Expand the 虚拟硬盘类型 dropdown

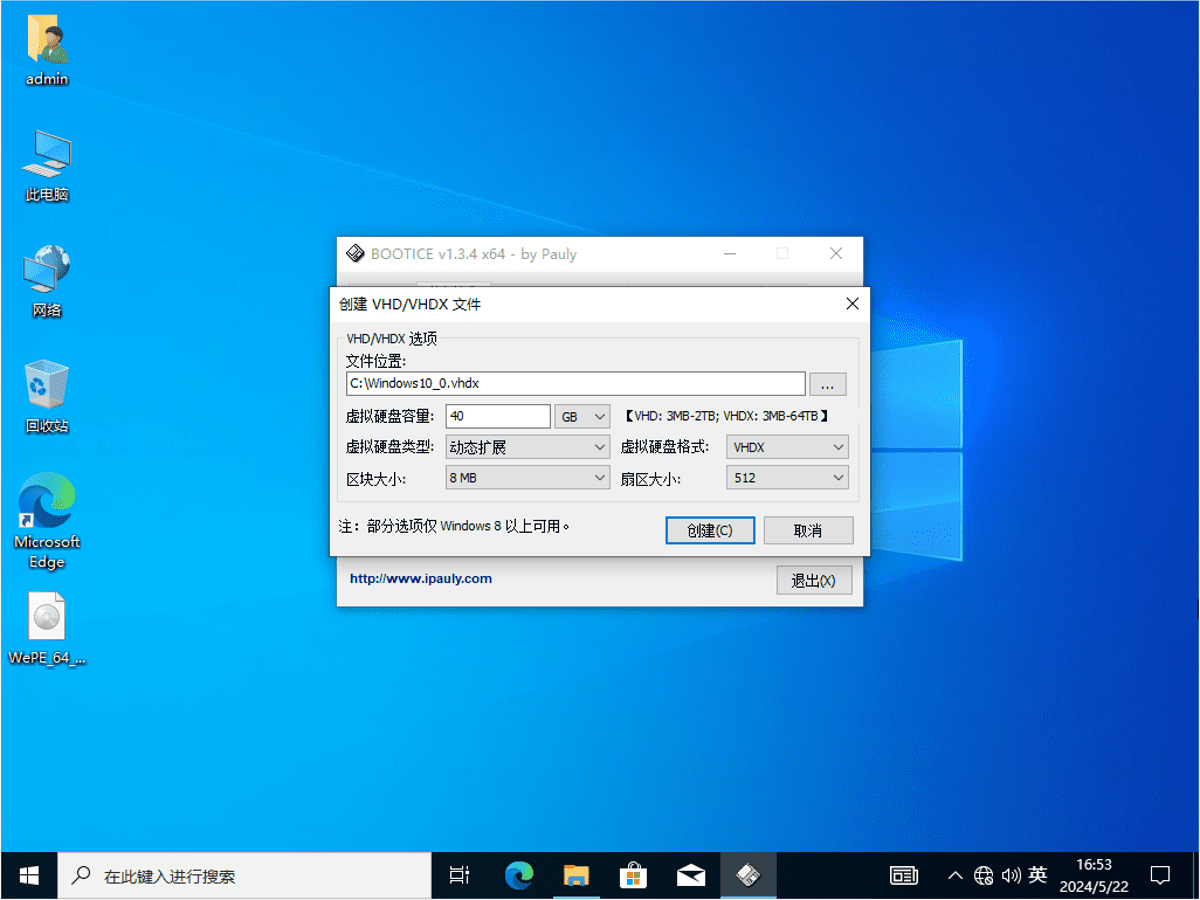click(x=527, y=447)
